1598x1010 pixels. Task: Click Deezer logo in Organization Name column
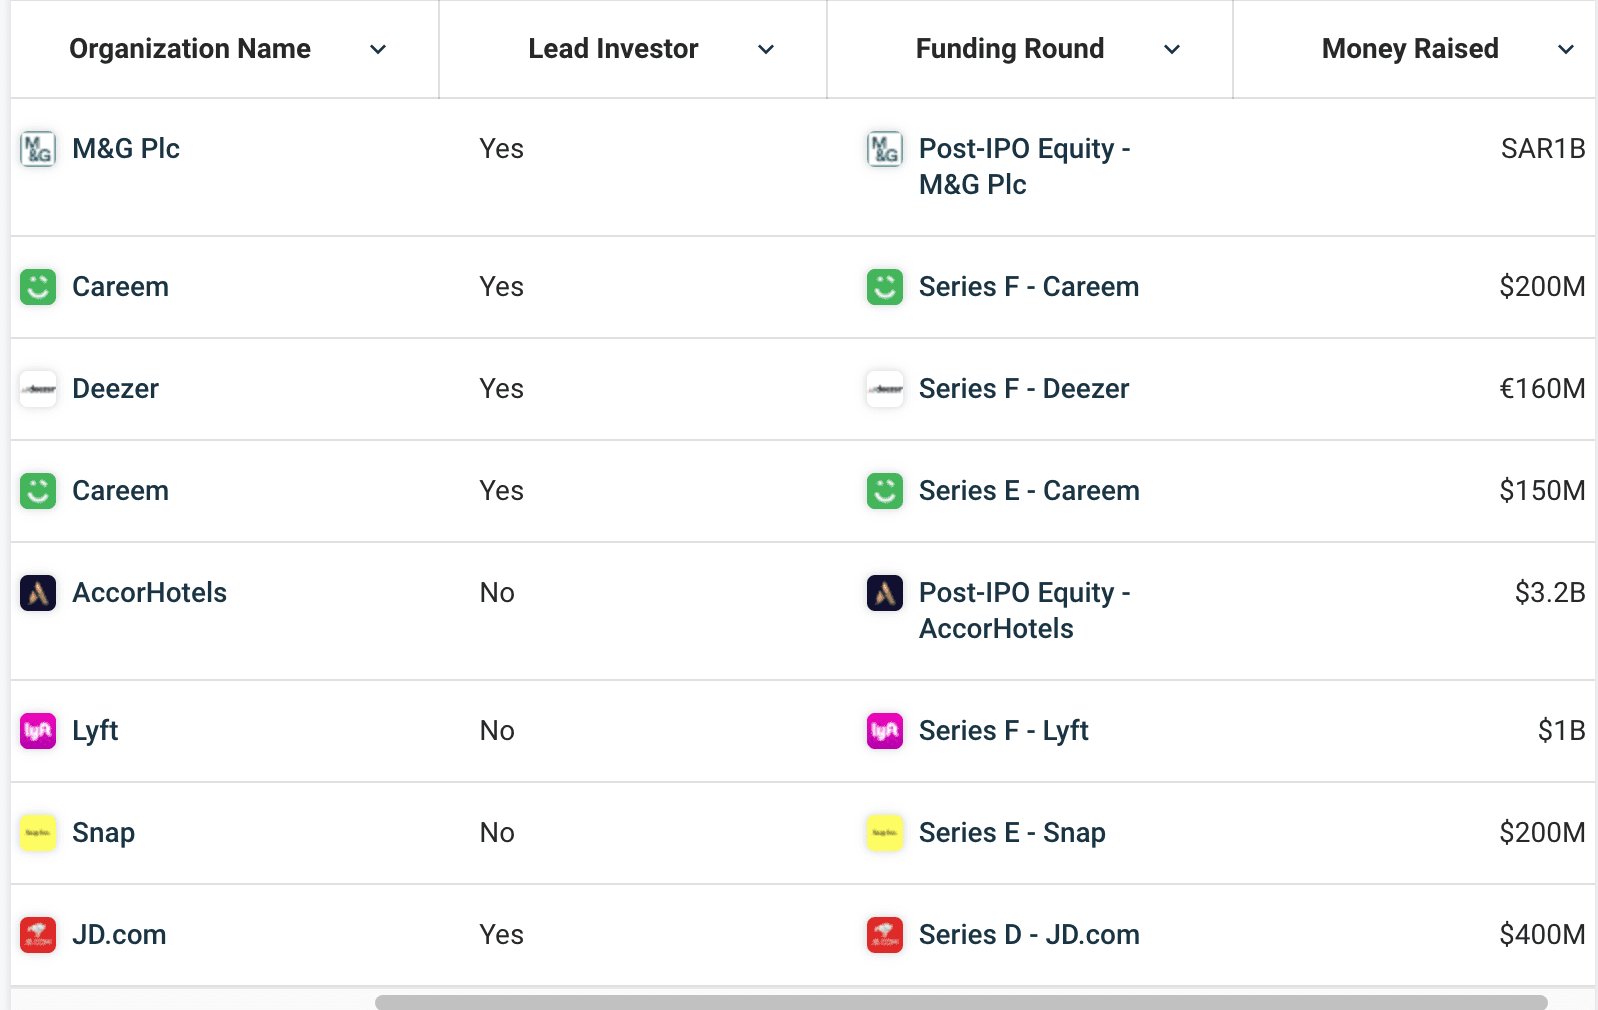tap(38, 389)
